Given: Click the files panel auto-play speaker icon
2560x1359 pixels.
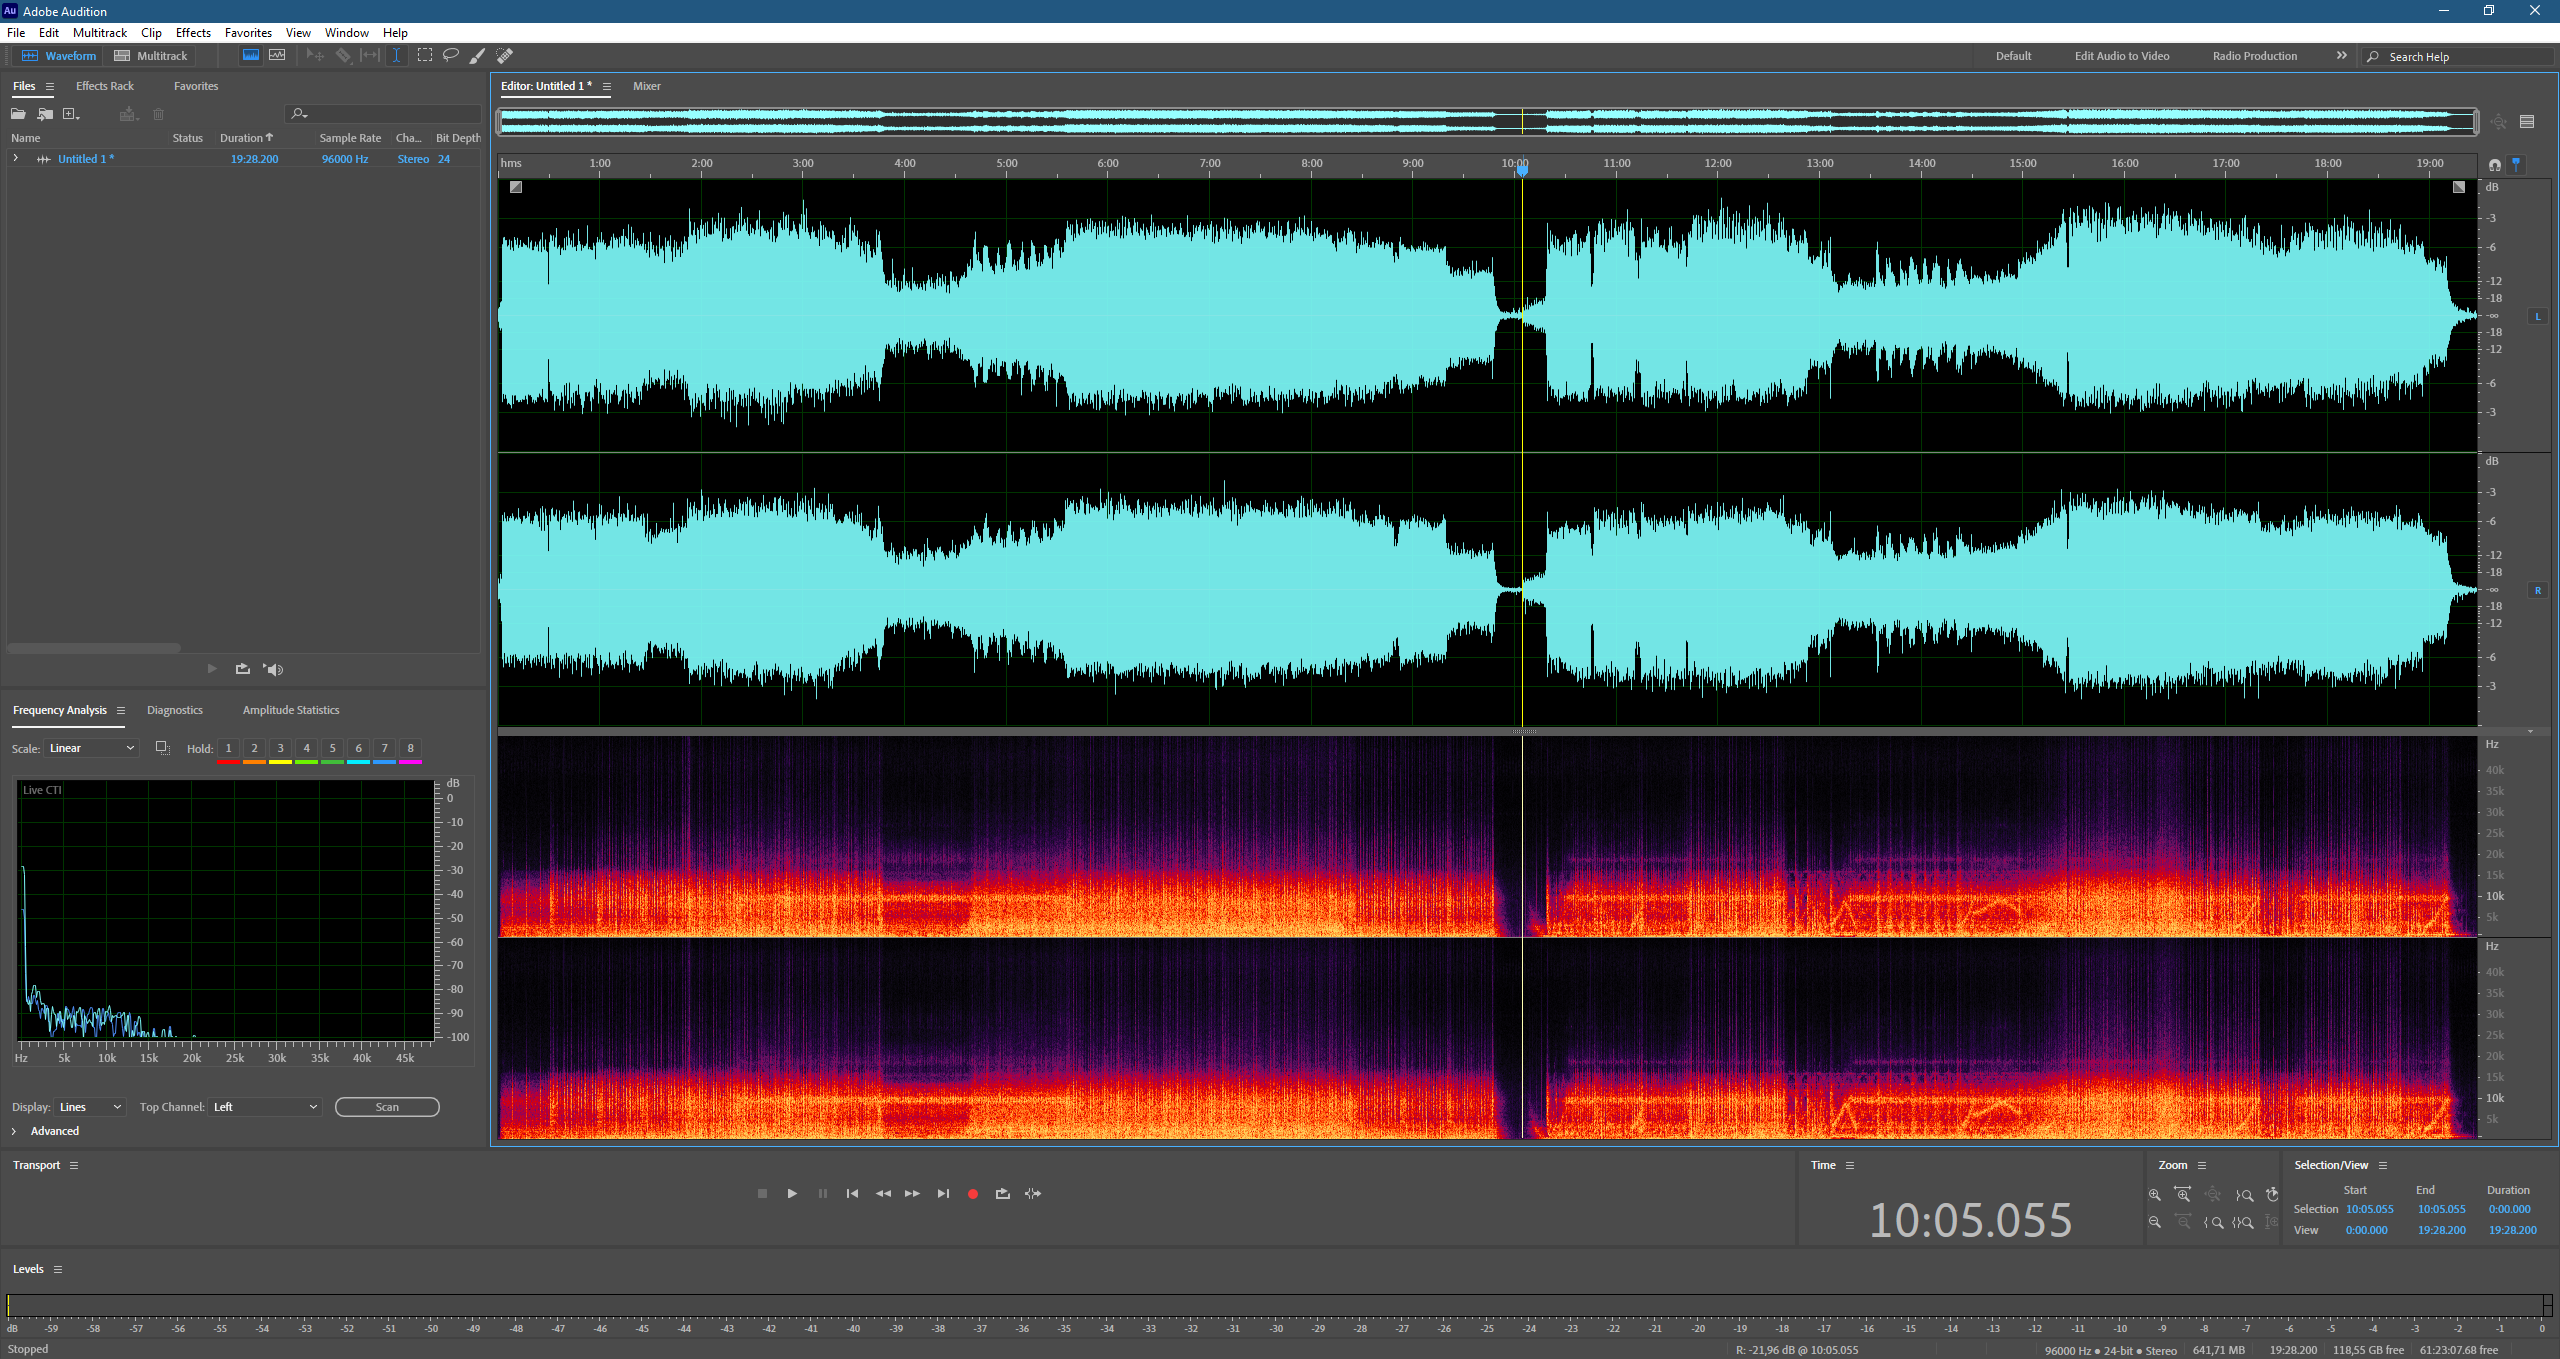Looking at the screenshot, I should (x=273, y=669).
